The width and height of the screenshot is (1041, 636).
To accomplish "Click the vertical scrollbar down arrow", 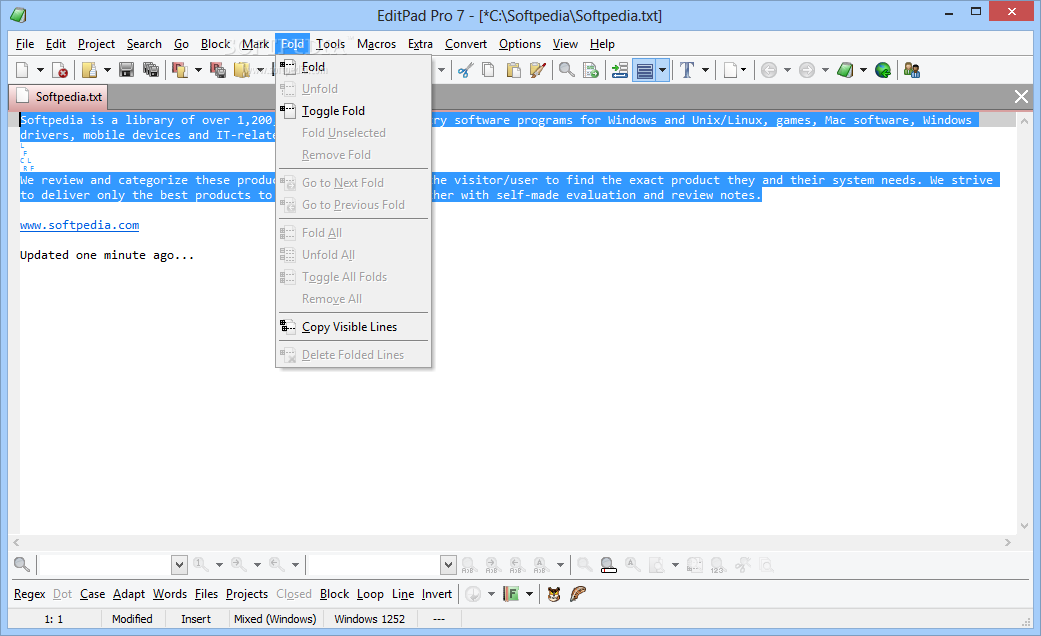I will [1024, 526].
